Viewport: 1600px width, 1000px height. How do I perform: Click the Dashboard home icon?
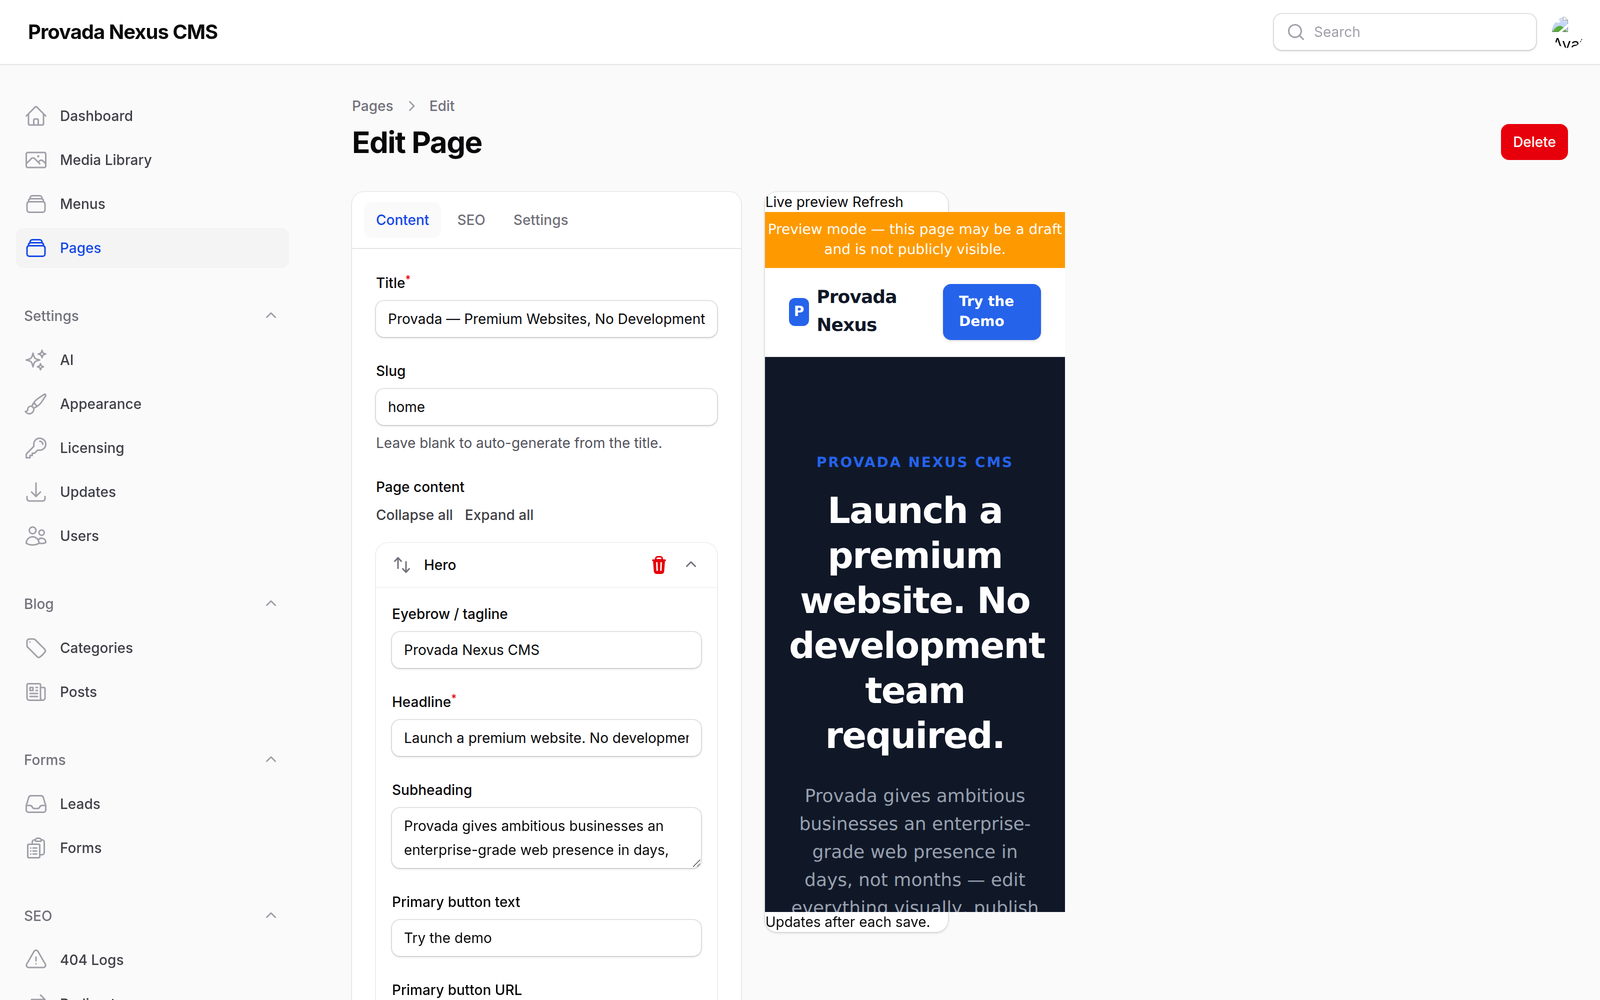[x=36, y=116]
